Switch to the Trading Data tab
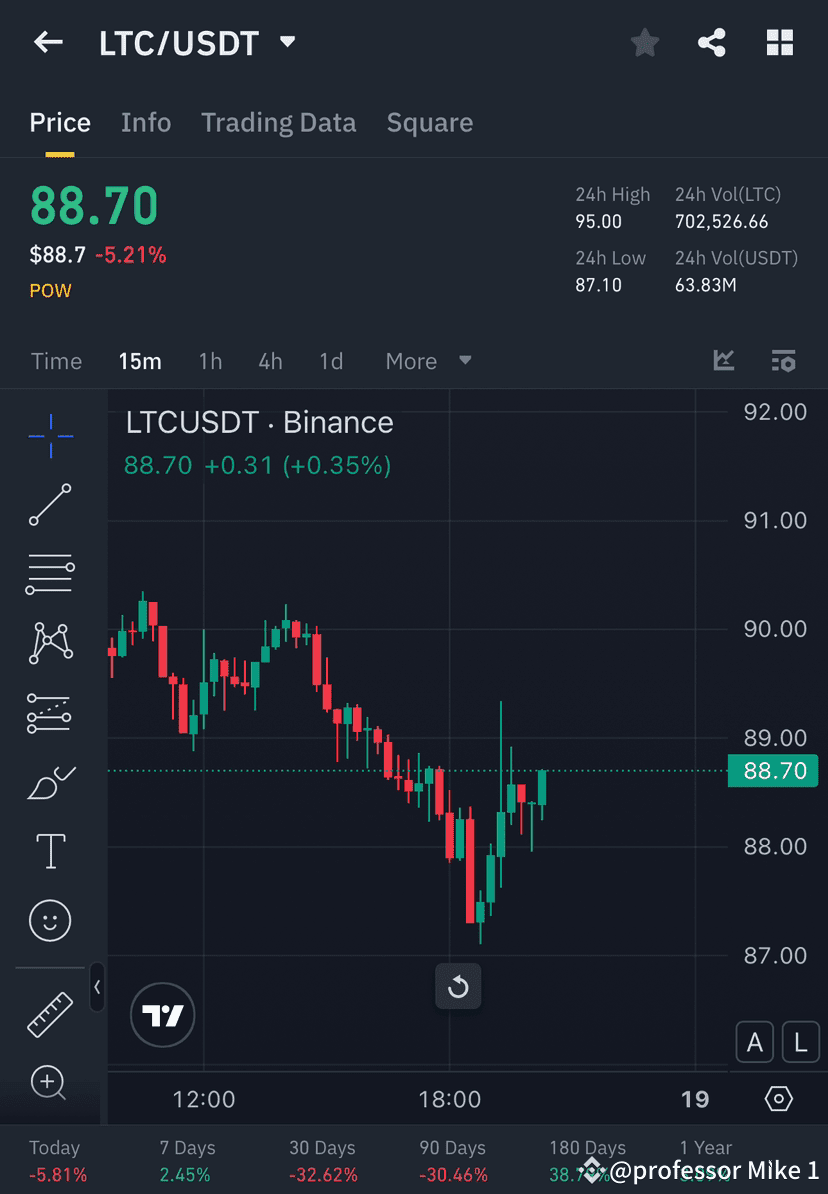This screenshot has width=828, height=1194. coord(279,122)
